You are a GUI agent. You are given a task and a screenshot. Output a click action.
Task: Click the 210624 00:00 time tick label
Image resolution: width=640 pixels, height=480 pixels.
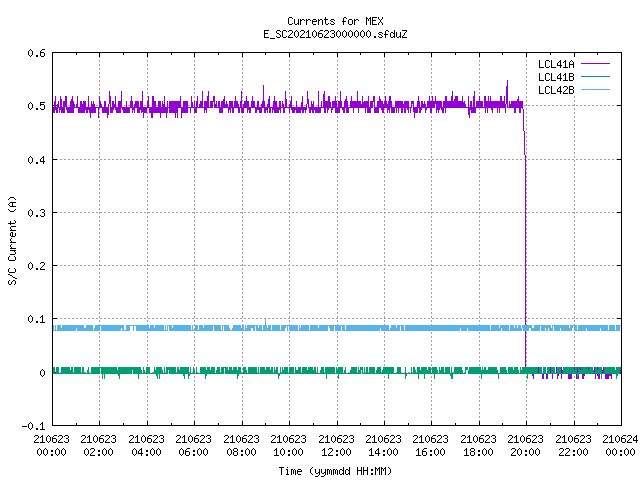tap(620, 446)
